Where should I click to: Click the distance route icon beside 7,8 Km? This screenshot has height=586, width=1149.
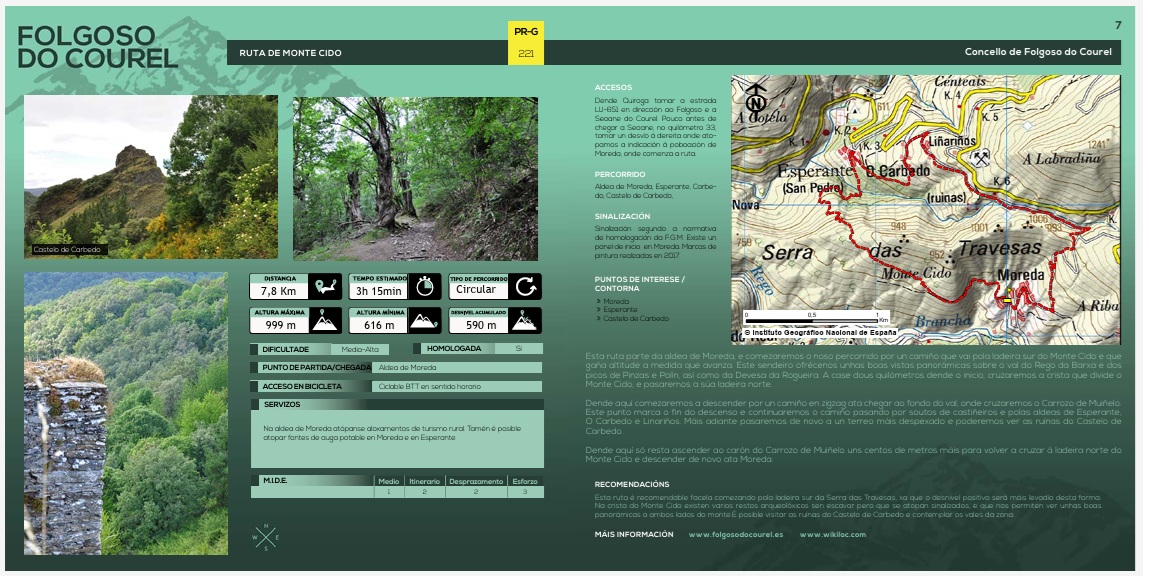(325, 287)
